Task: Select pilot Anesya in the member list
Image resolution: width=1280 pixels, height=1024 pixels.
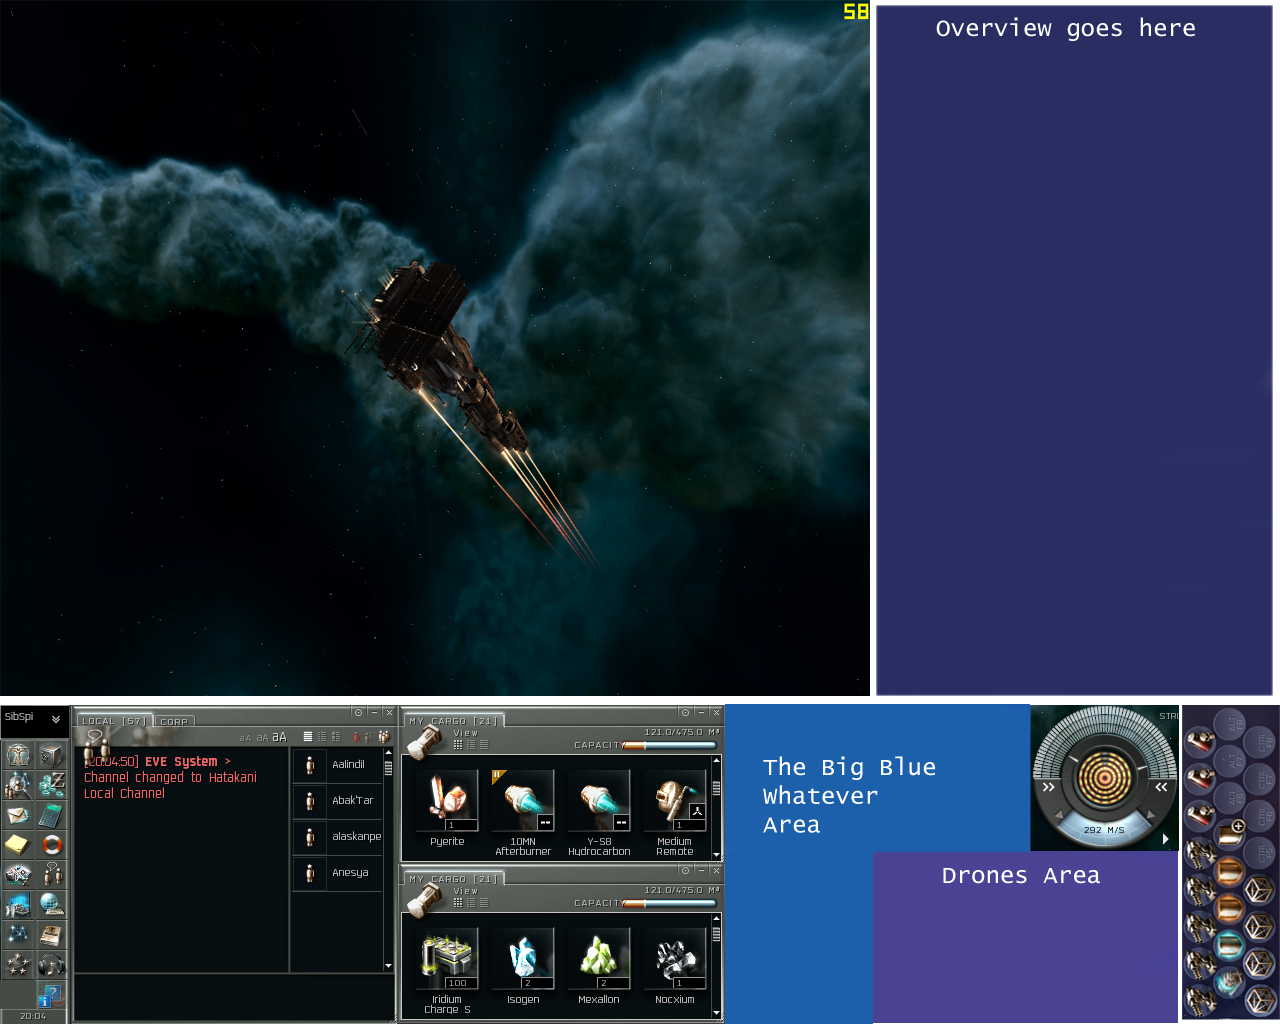Action: (x=338, y=873)
